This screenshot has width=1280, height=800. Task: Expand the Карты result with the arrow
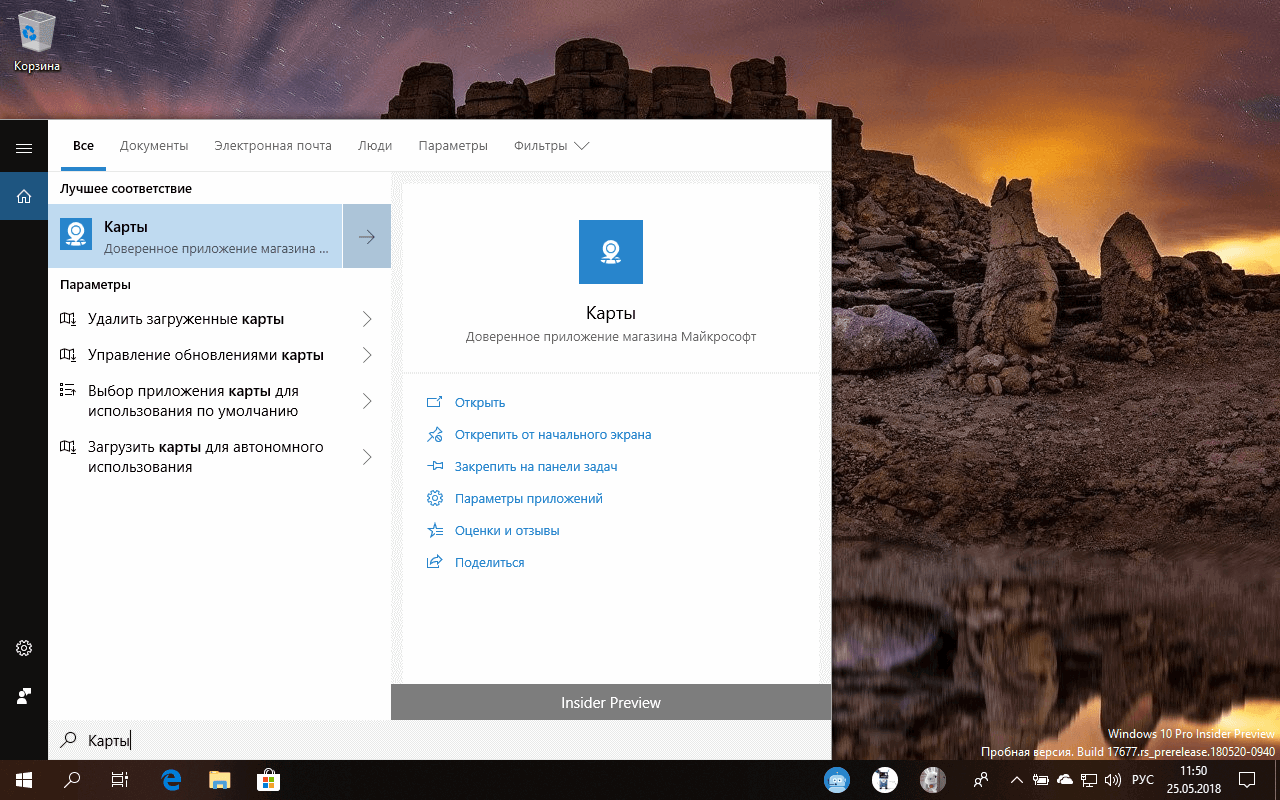(366, 236)
